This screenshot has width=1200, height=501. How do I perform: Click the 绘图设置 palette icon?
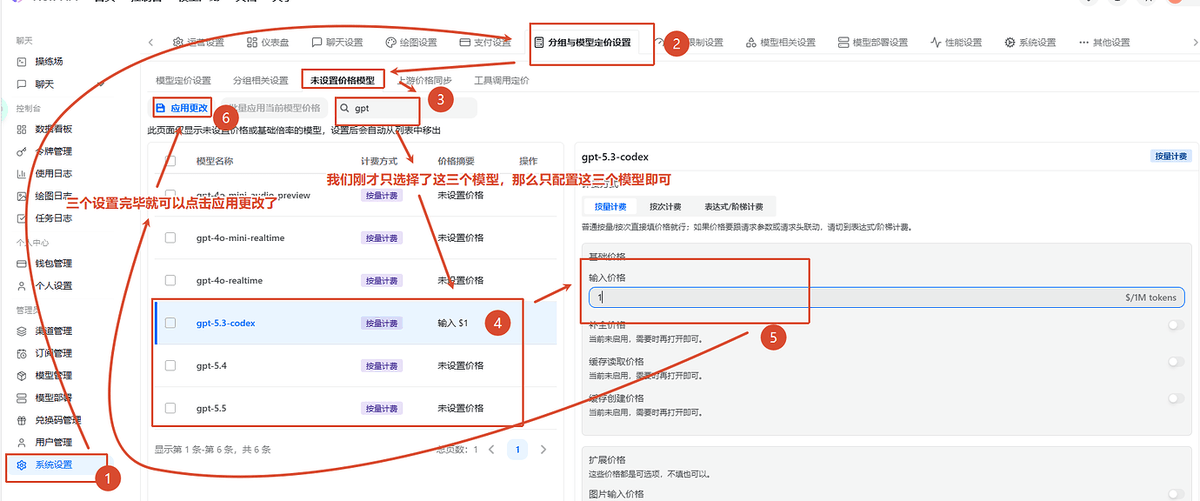click(x=391, y=42)
